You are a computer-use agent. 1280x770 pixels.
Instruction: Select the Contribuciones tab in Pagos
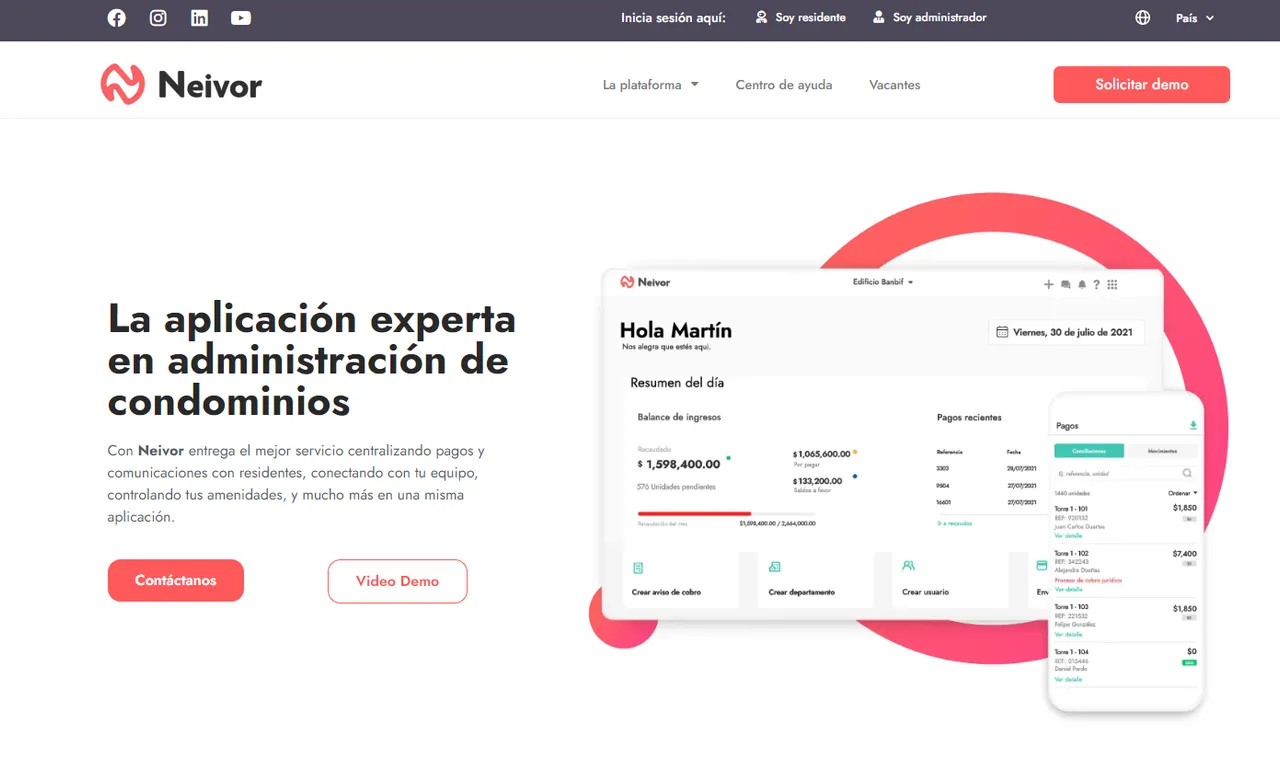1090,451
